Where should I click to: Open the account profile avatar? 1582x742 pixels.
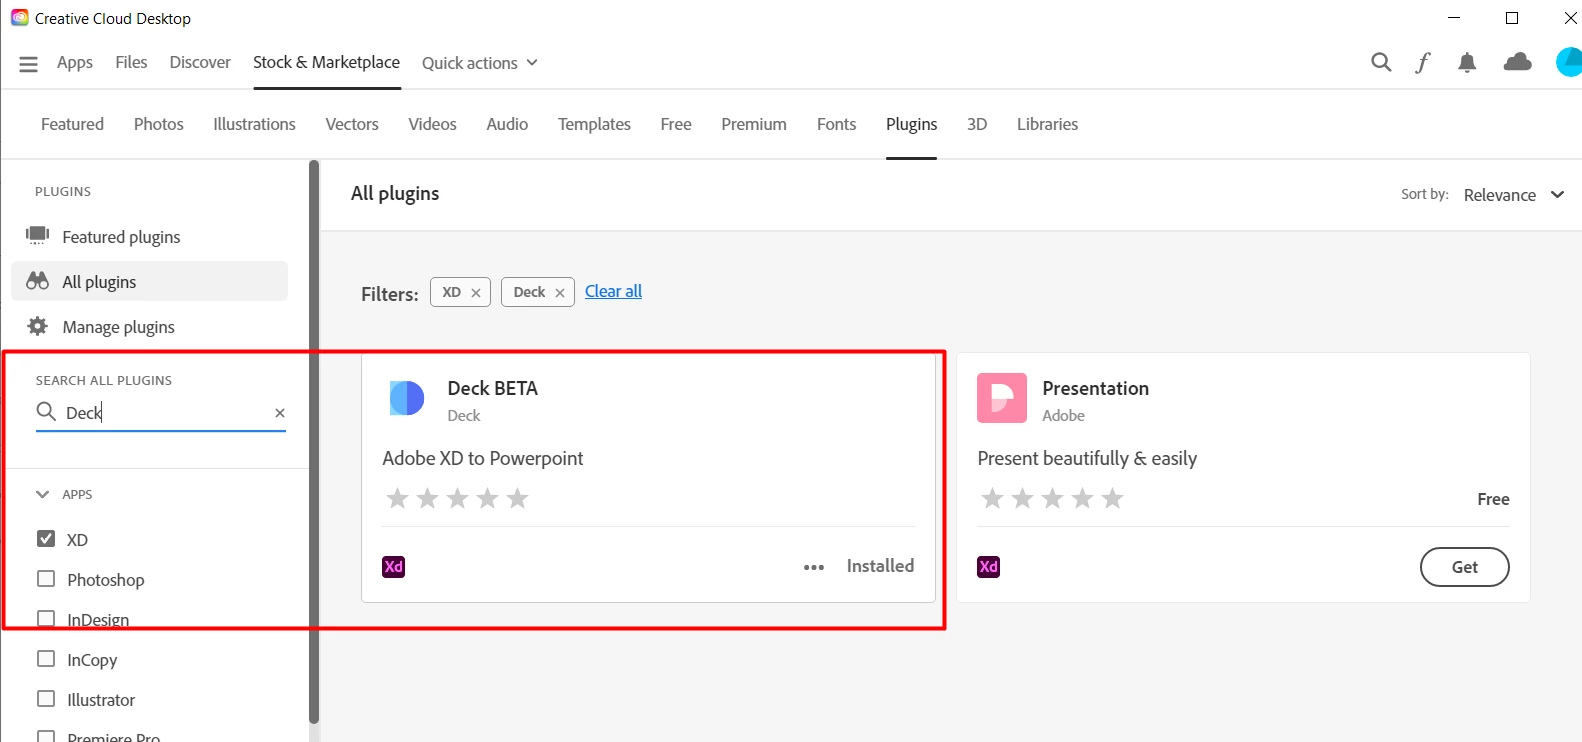(x=1569, y=62)
